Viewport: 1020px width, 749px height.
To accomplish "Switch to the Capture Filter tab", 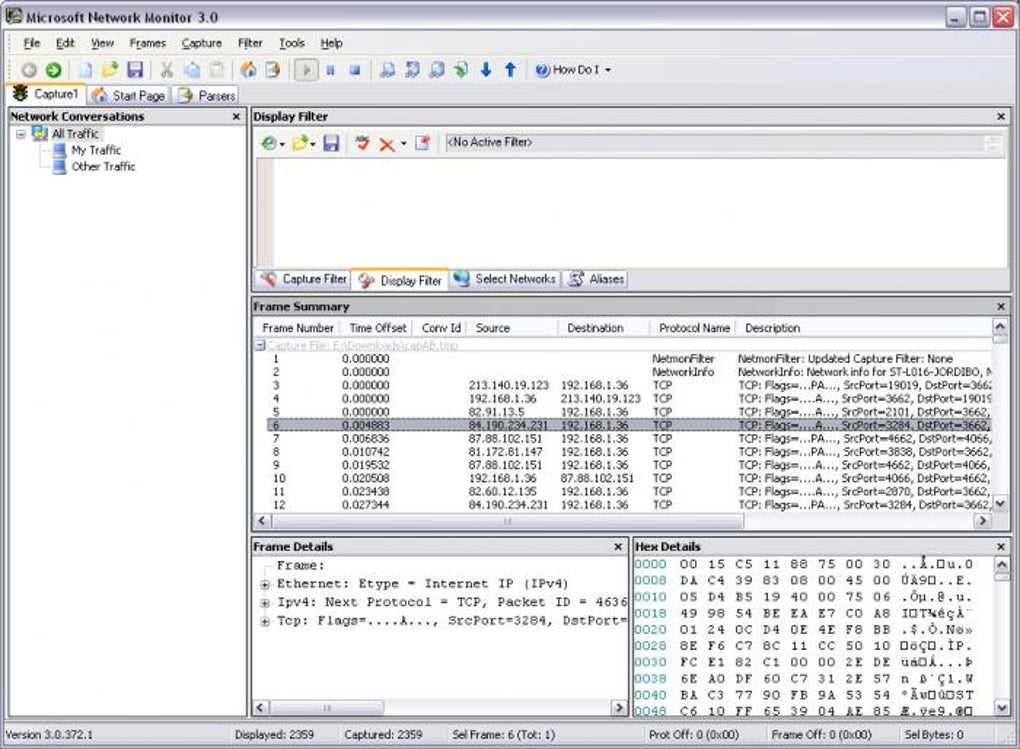I will pyautogui.click(x=304, y=280).
